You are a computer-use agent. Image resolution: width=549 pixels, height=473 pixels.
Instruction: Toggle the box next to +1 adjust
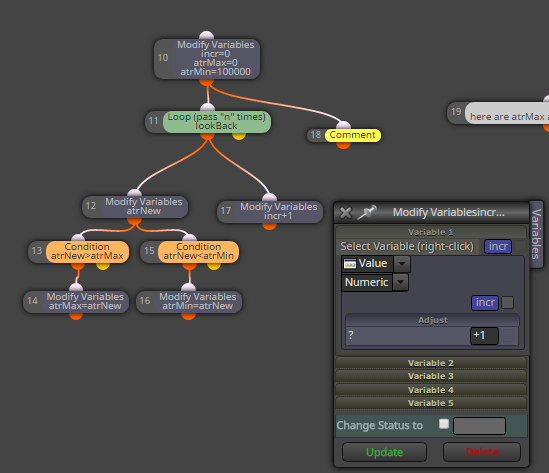[508, 336]
